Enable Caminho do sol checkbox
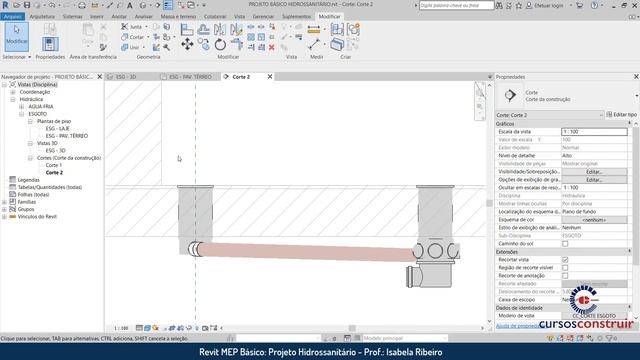Image resolution: width=640 pixels, height=360 pixels. (x=565, y=244)
